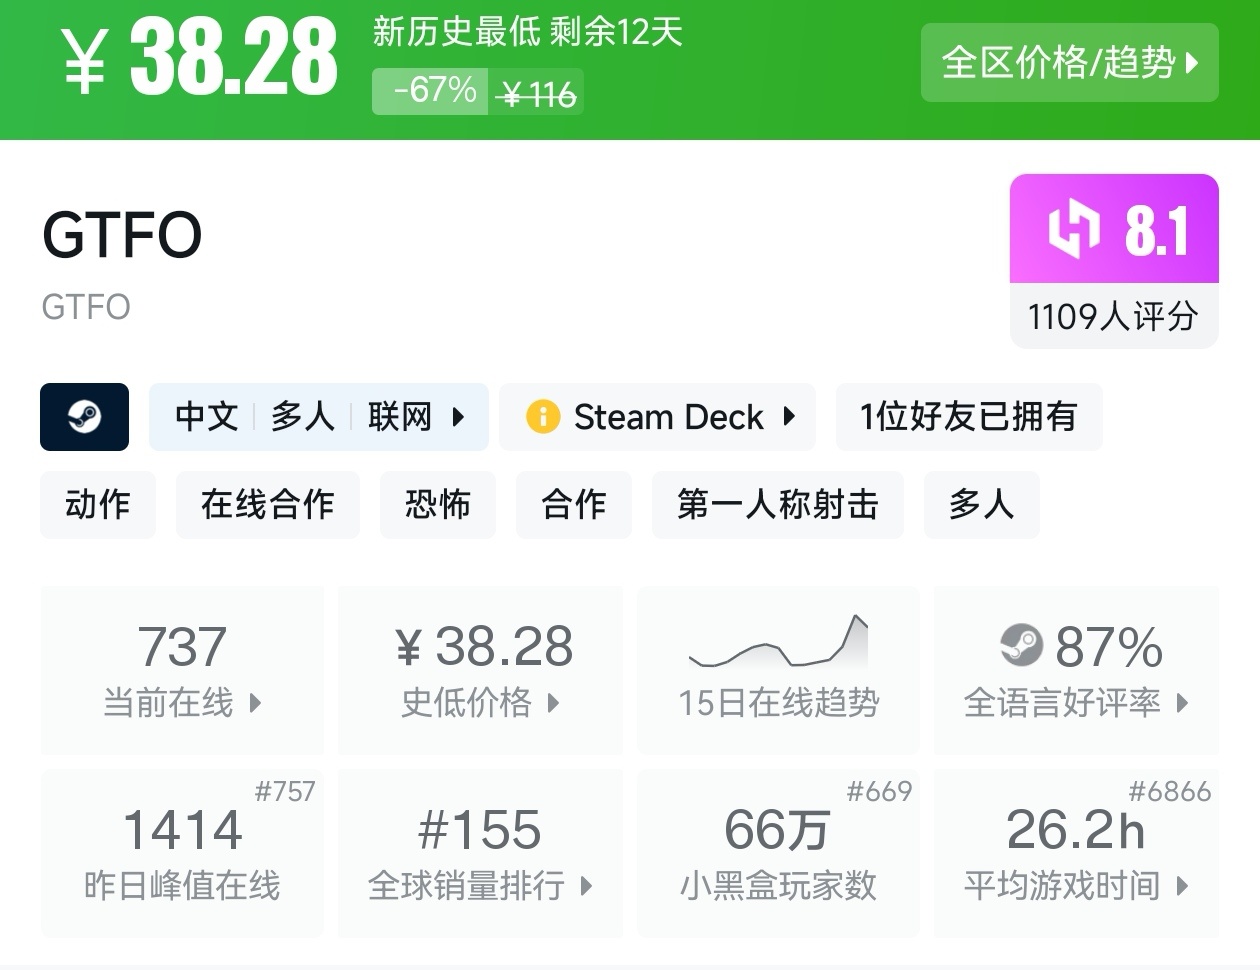Select the 在线合作 tag
The width and height of the screenshot is (1260, 970).
267,504
